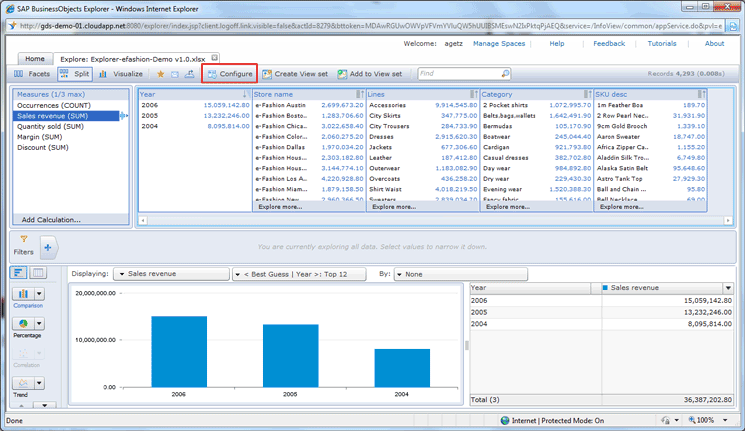Click the magnifier icon in Find box

point(505,74)
